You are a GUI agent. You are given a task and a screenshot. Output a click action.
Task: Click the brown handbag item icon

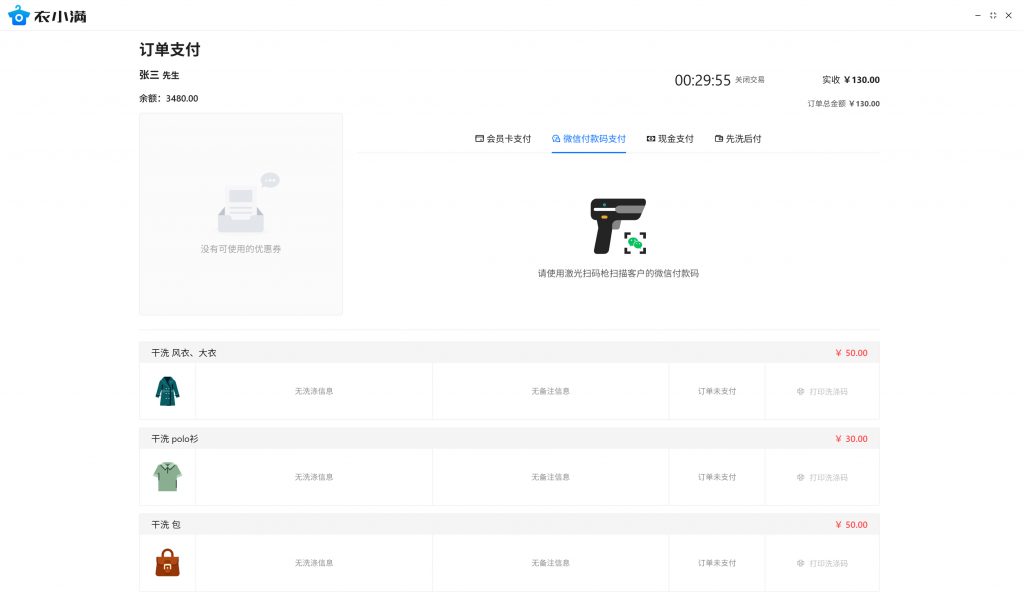pyautogui.click(x=167, y=563)
